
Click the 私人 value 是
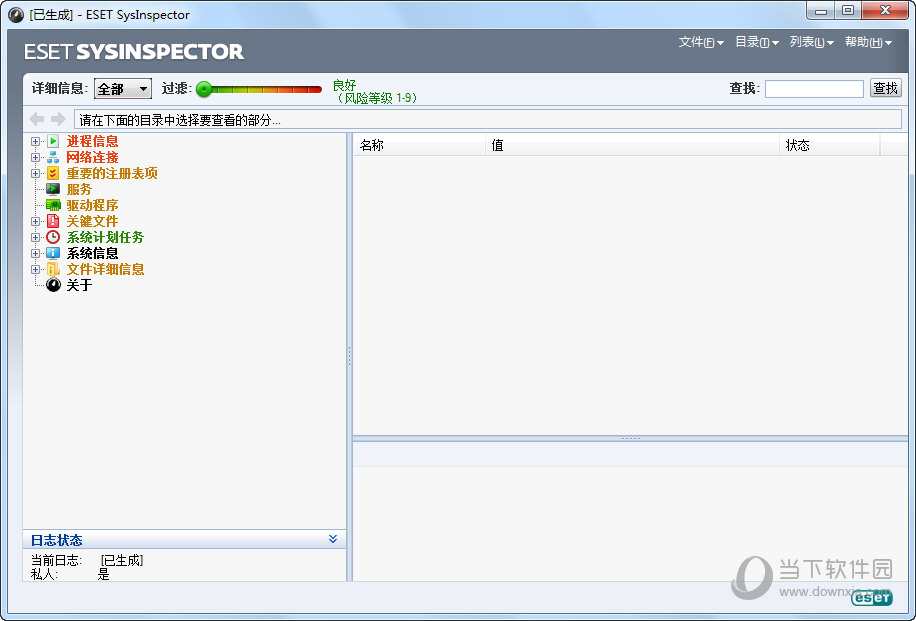103,574
